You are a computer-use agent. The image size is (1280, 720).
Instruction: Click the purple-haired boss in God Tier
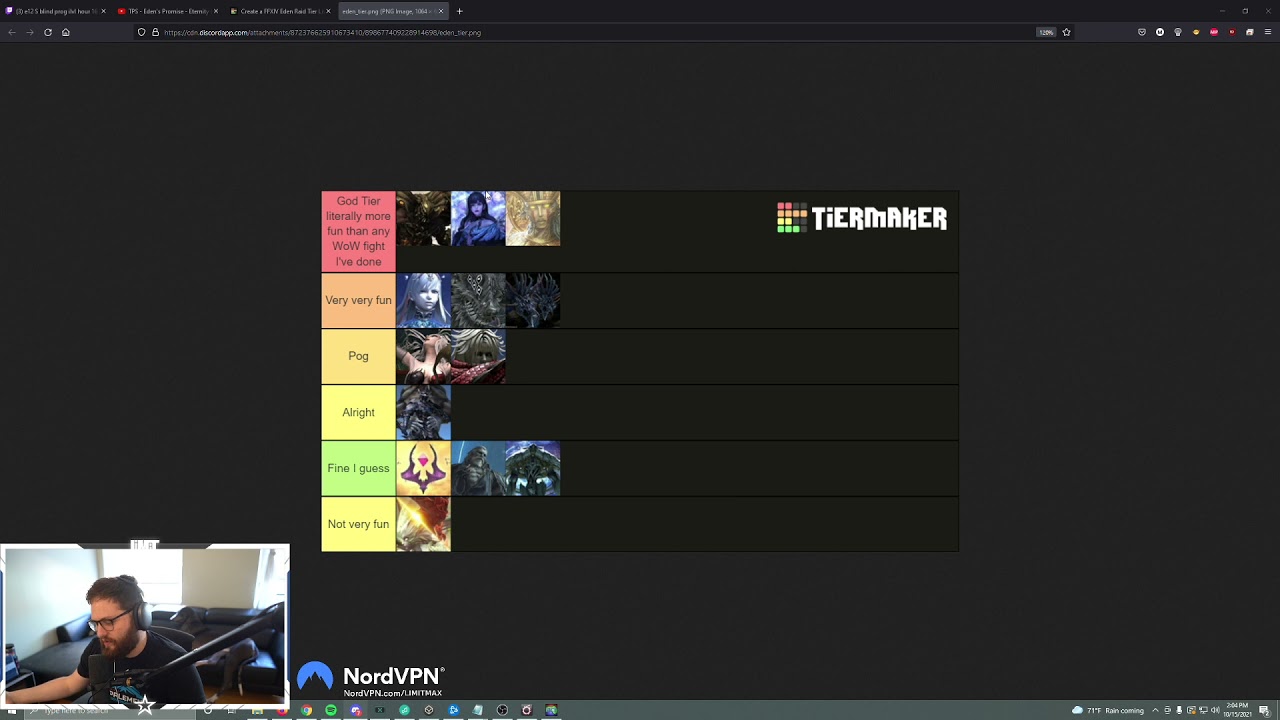point(478,218)
